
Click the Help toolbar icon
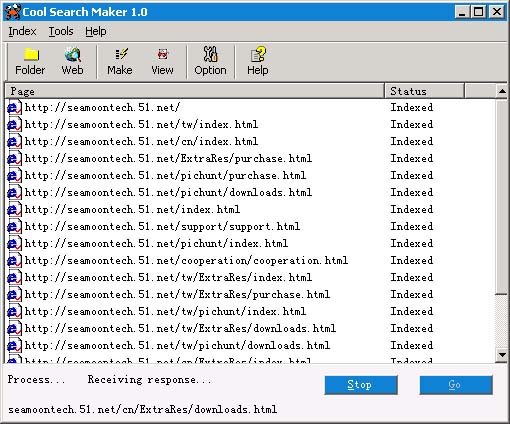click(x=258, y=62)
